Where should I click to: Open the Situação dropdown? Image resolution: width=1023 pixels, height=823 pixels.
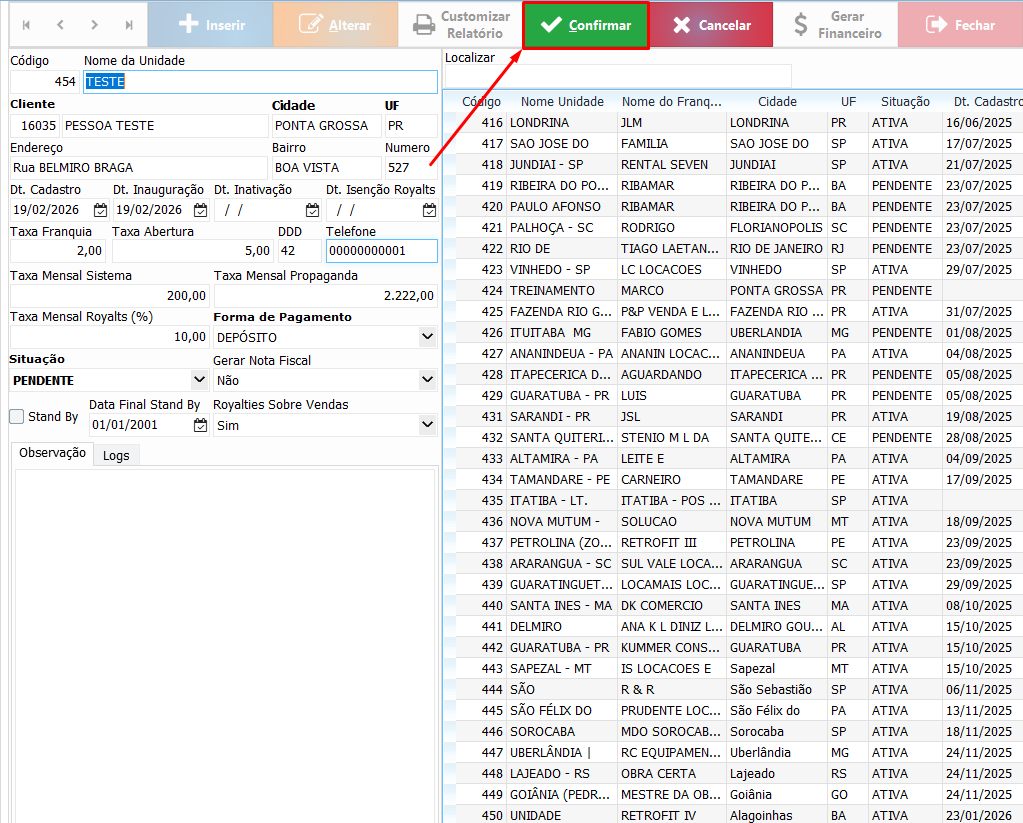198,380
